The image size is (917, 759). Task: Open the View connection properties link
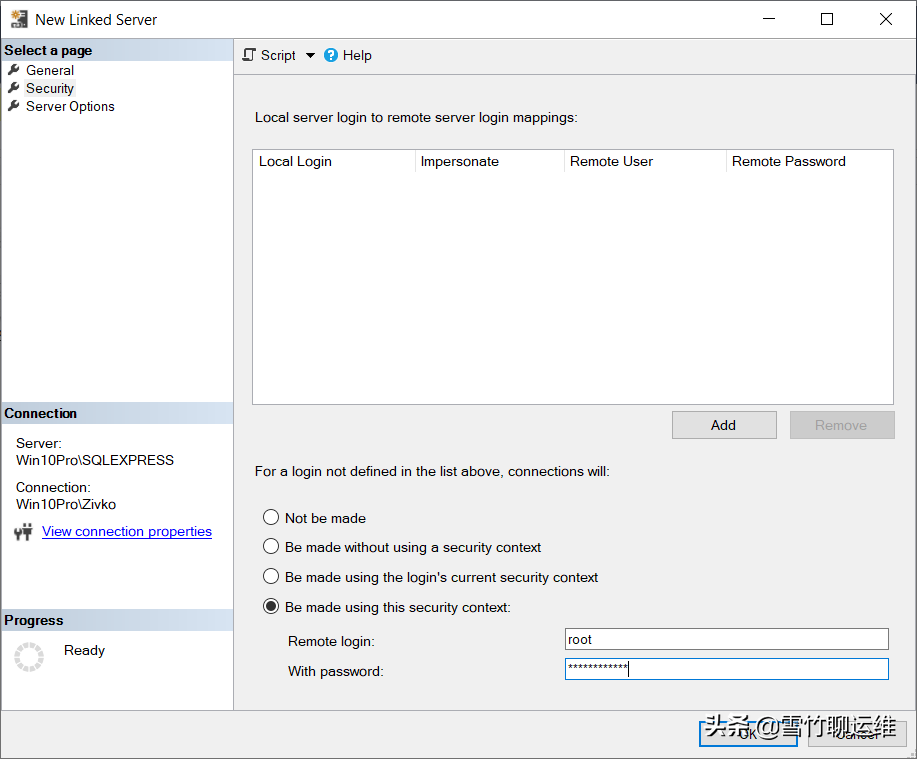click(126, 531)
